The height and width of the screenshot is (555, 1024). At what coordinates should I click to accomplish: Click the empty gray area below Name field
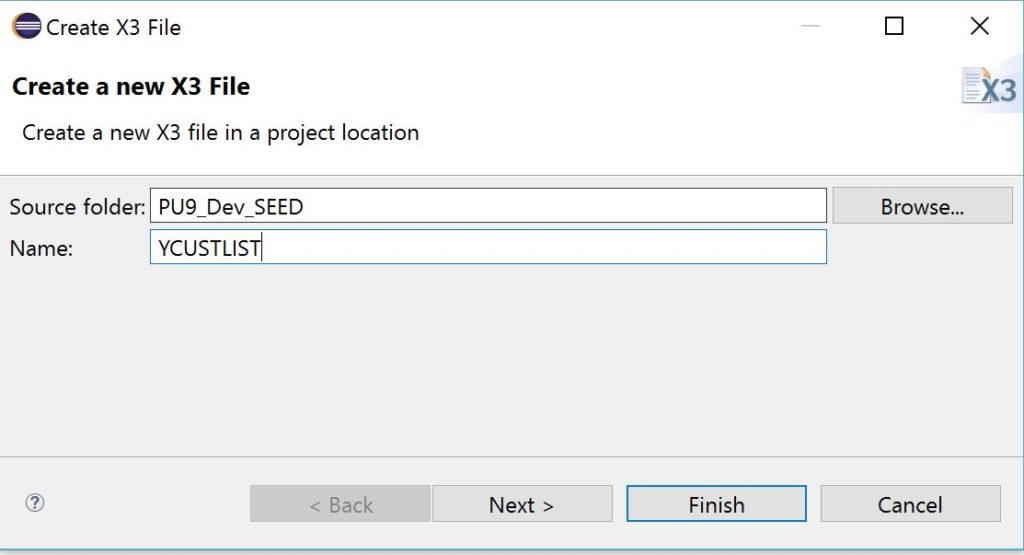[x=500, y=360]
